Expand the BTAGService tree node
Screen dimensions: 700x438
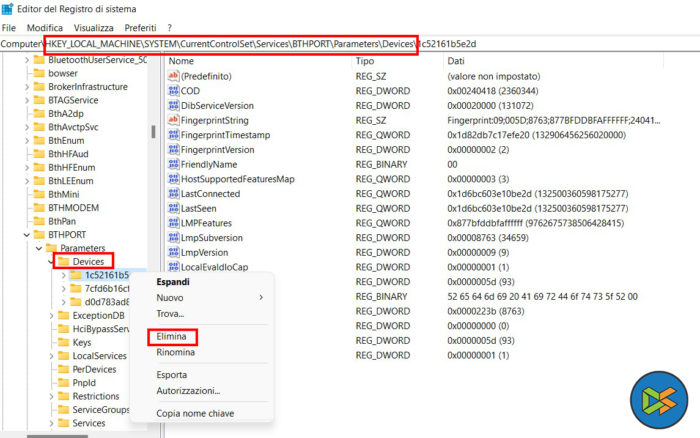click(x=27, y=100)
